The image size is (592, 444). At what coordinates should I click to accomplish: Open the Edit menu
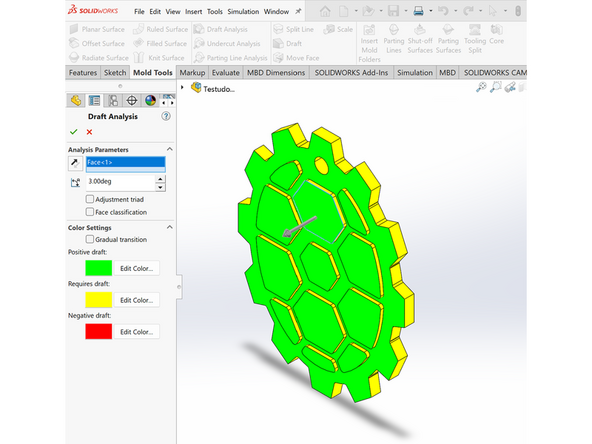[x=155, y=12]
